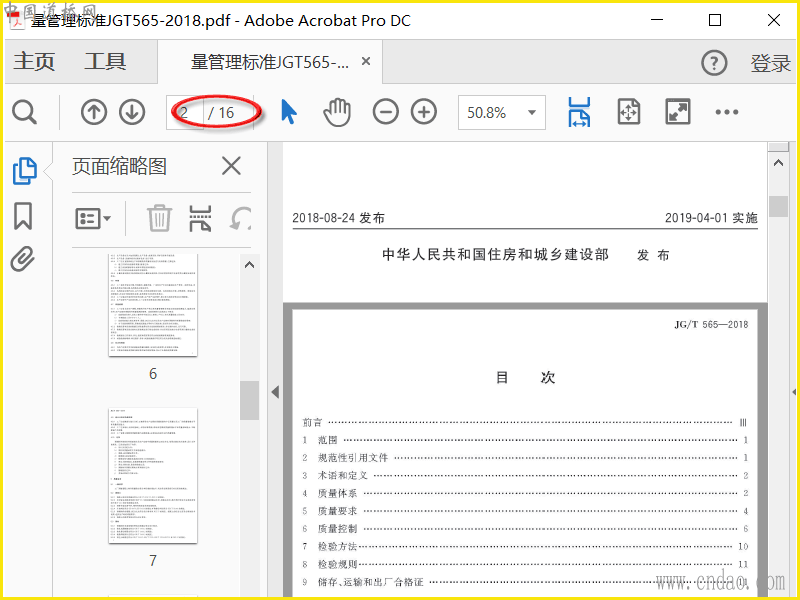Click JG/T 565—2018 page header

[711, 324]
